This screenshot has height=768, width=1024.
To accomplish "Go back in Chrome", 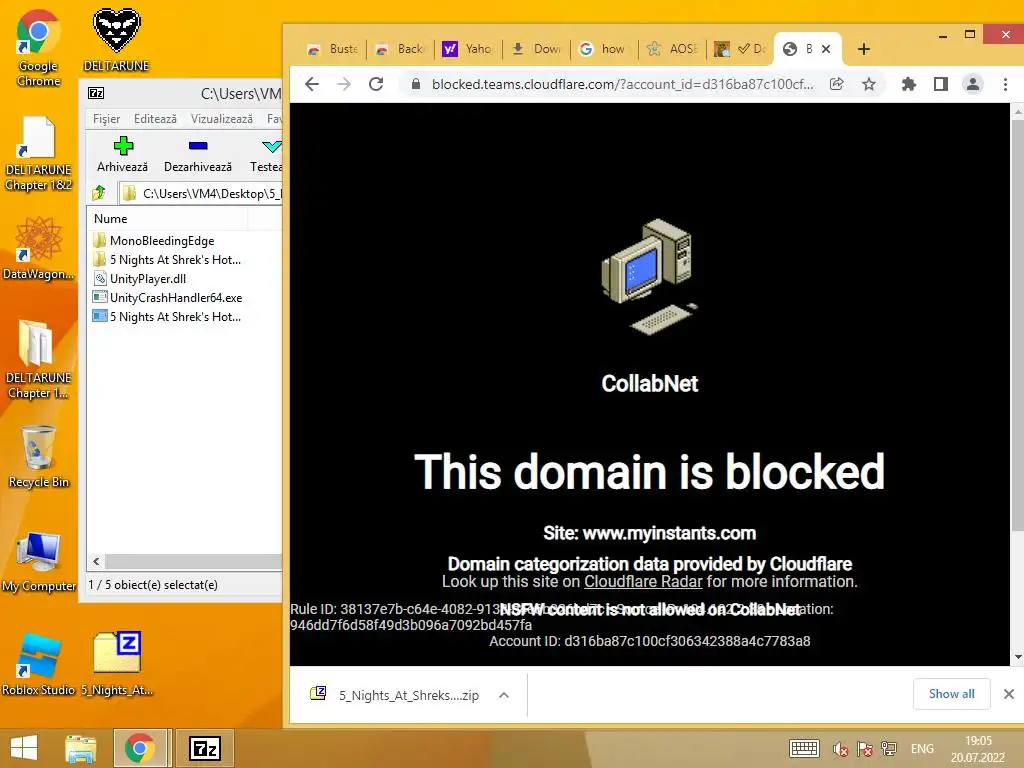I will coord(312,84).
